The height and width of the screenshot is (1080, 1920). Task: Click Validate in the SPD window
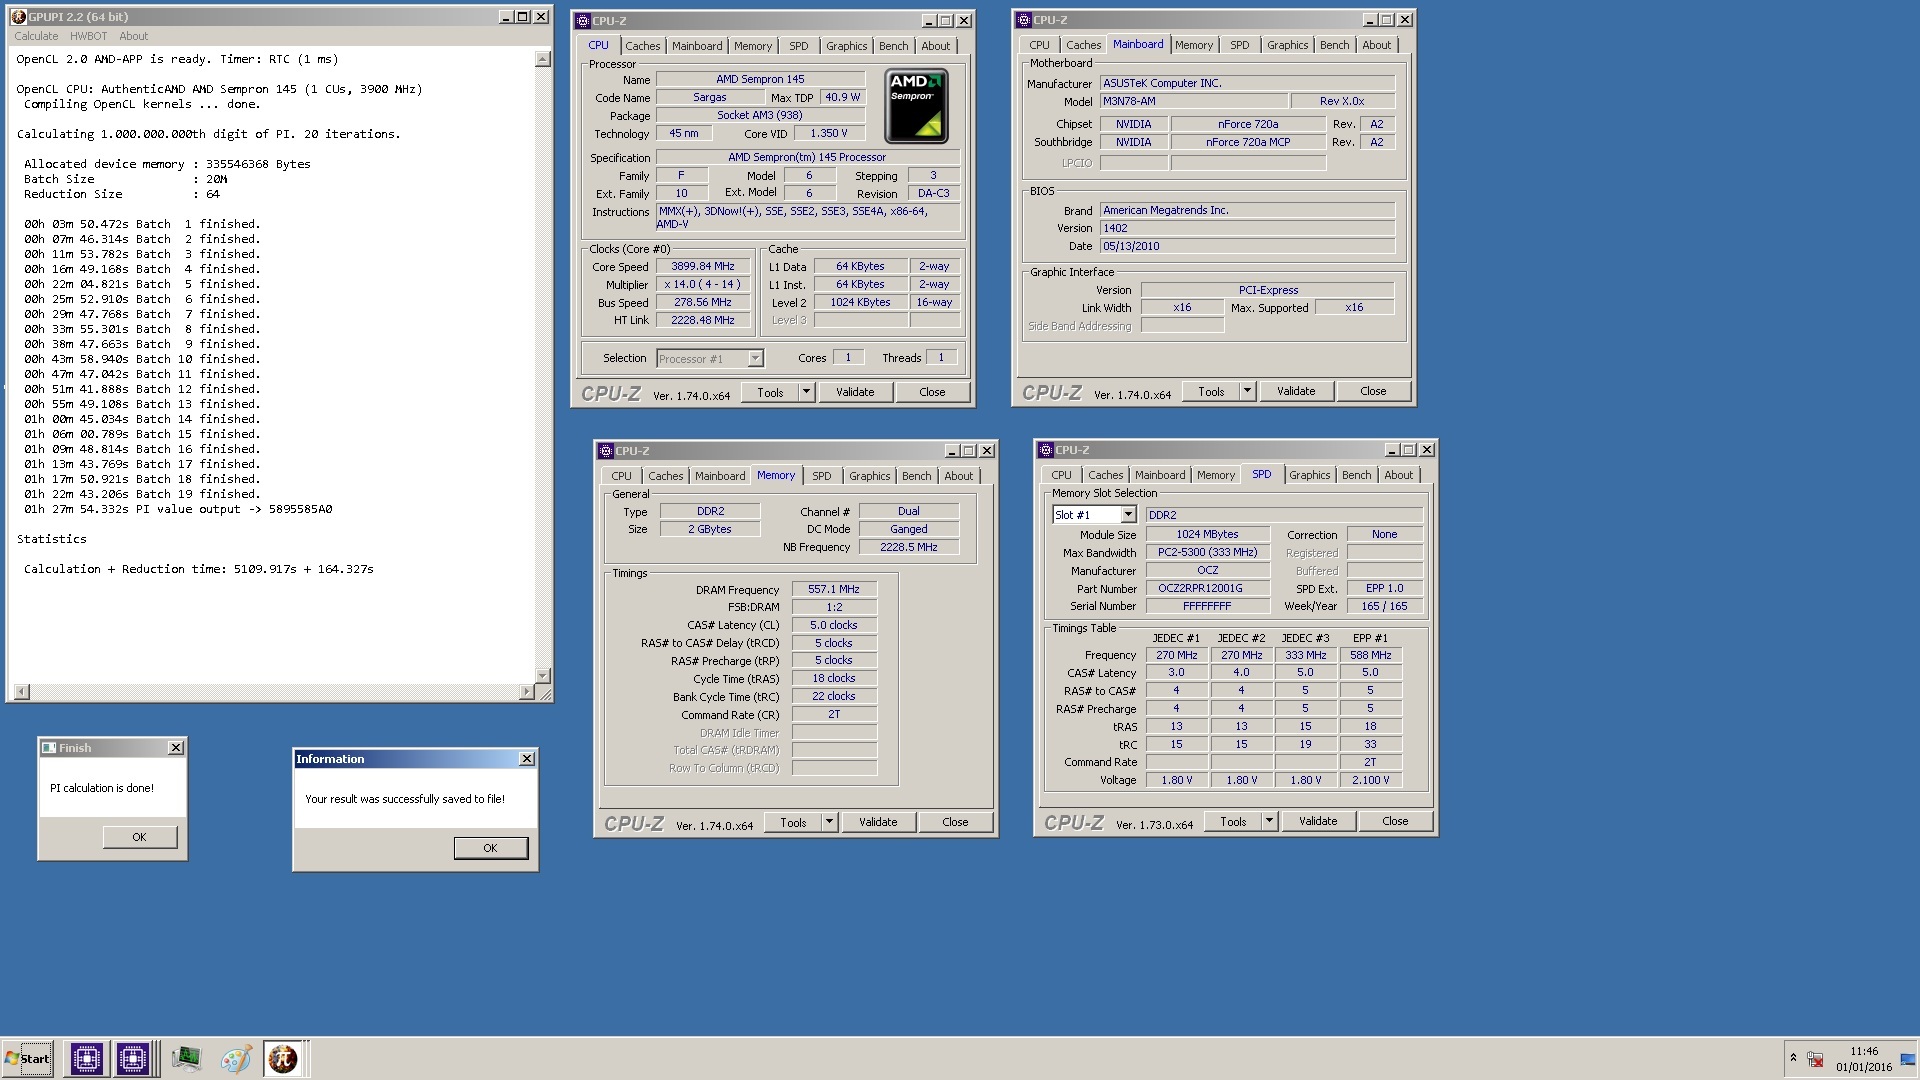pyautogui.click(x=1317, y=821)
